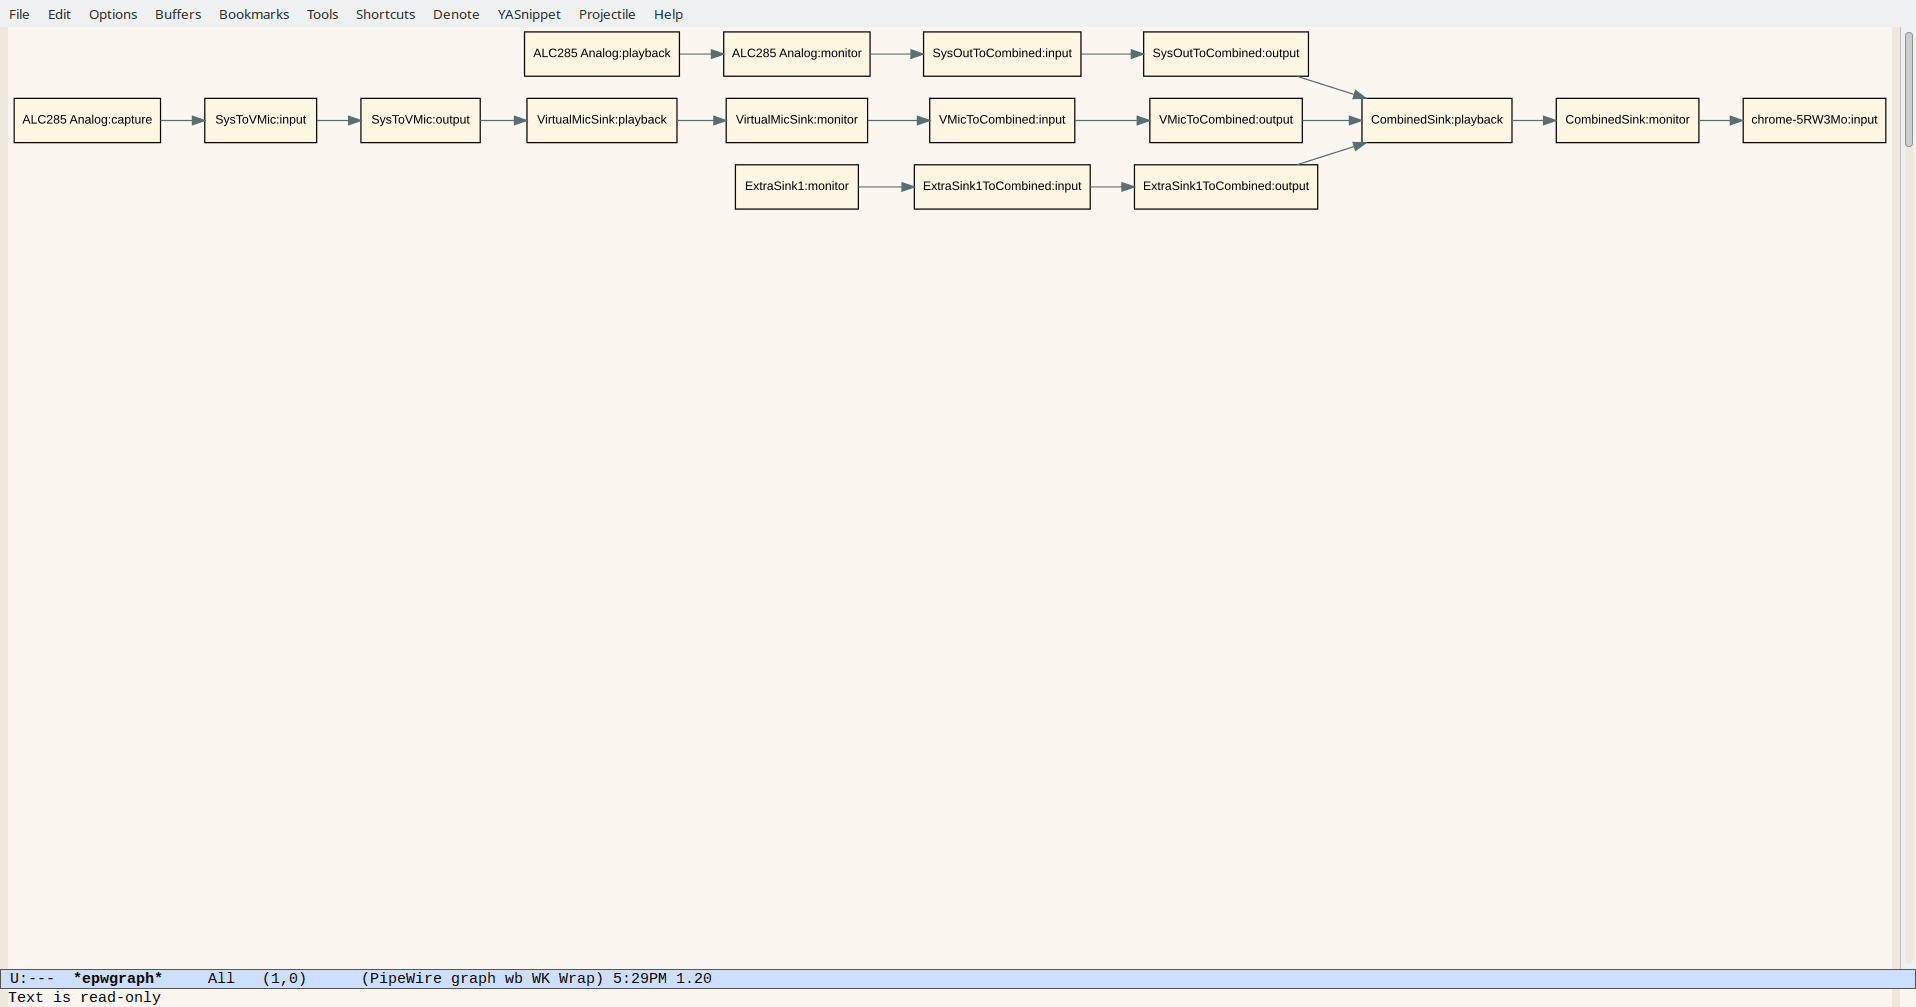Open the Projectile menu
This screenshot has height=1007, width=1916.
point(606,14)
